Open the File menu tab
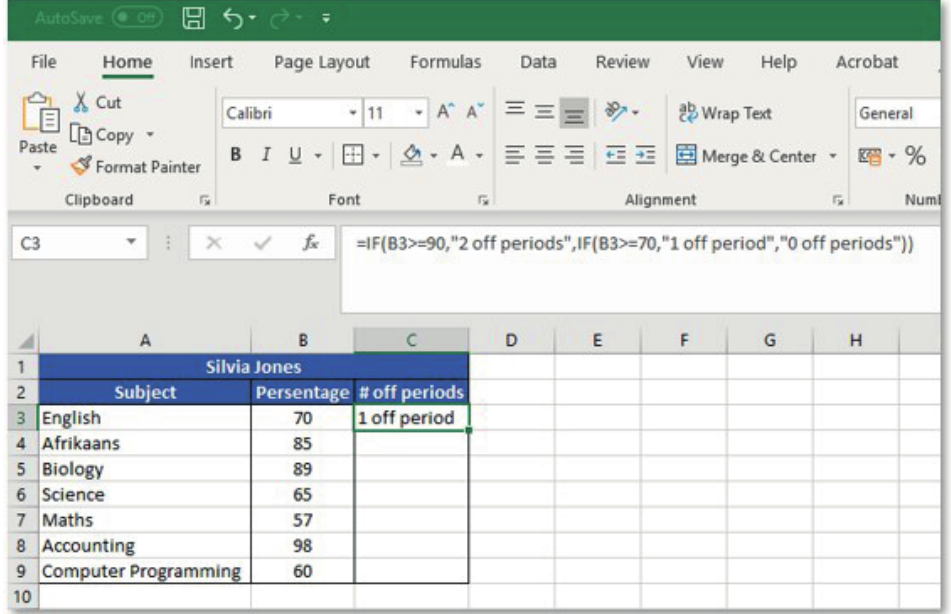 click(44, 62)
